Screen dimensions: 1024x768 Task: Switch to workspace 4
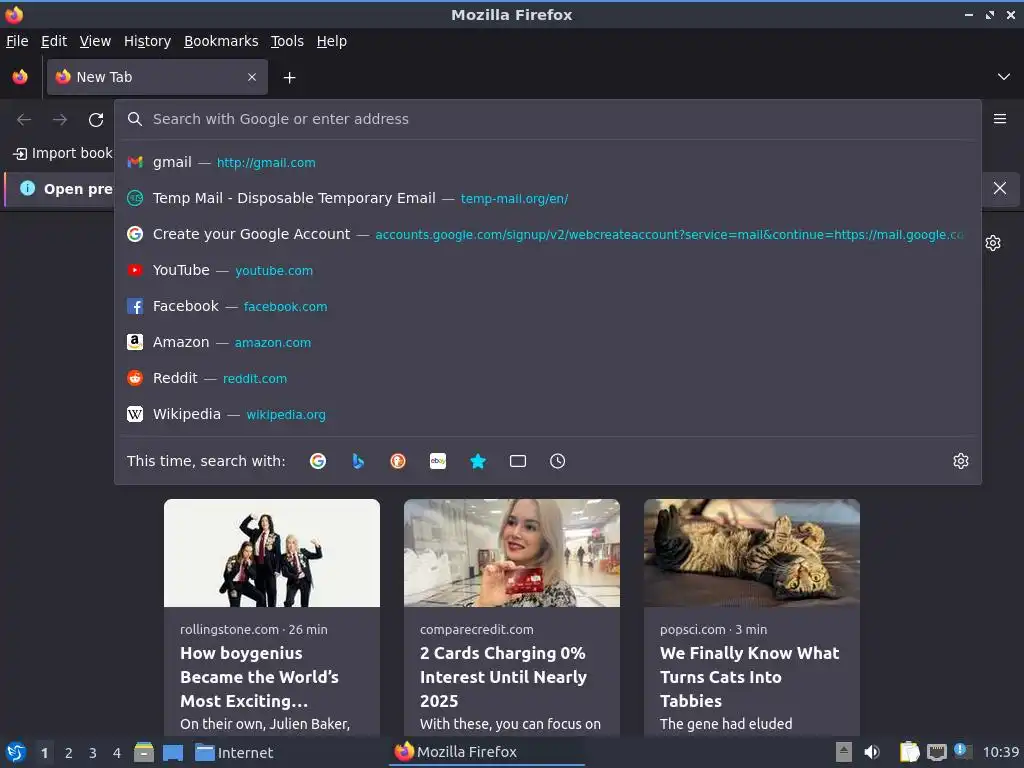click(117, 753)
